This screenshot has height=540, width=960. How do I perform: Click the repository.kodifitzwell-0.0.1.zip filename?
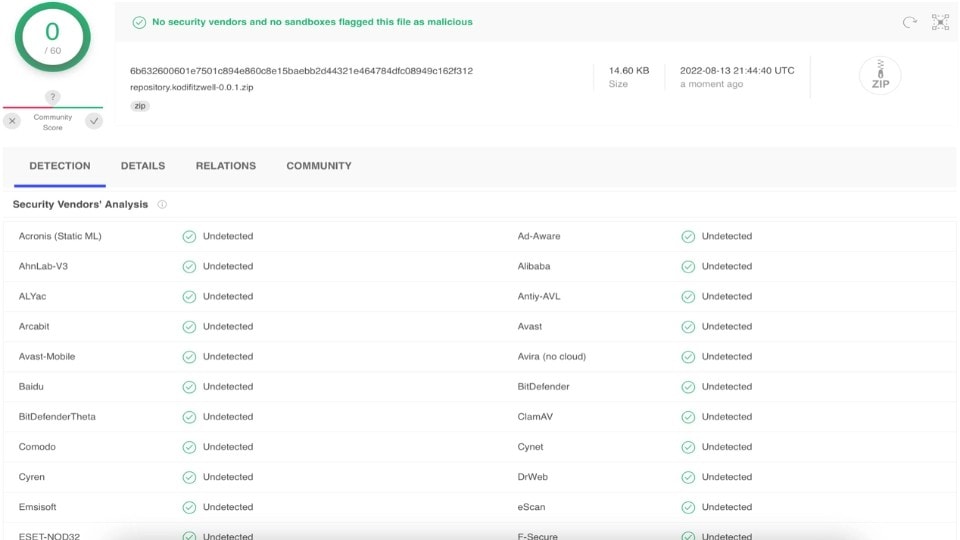(189, 88)
